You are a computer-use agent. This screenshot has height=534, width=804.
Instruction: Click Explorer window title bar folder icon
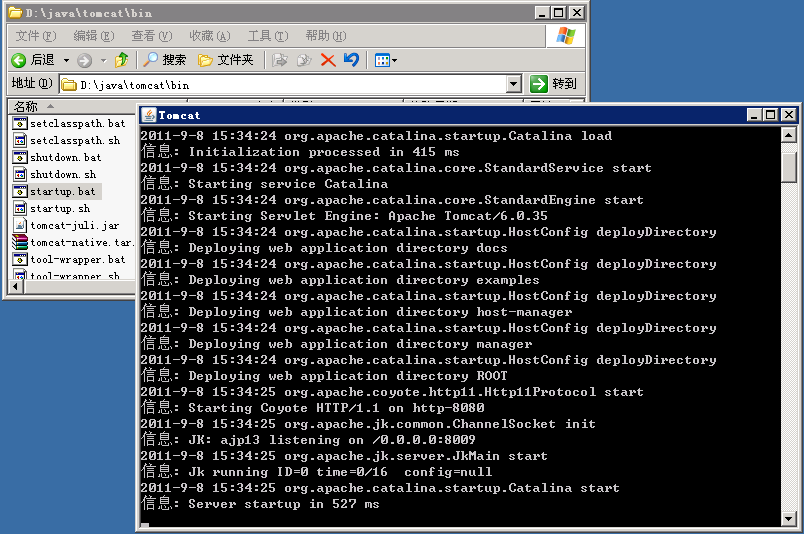[15, 12]
